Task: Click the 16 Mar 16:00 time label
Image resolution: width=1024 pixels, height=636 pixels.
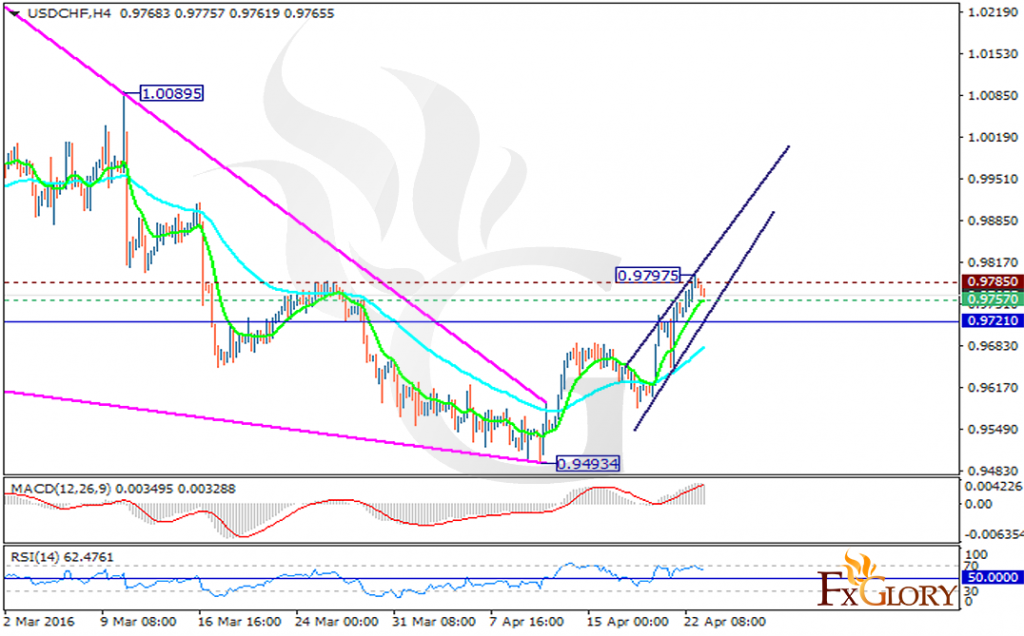Action: [x=239, y=621]
